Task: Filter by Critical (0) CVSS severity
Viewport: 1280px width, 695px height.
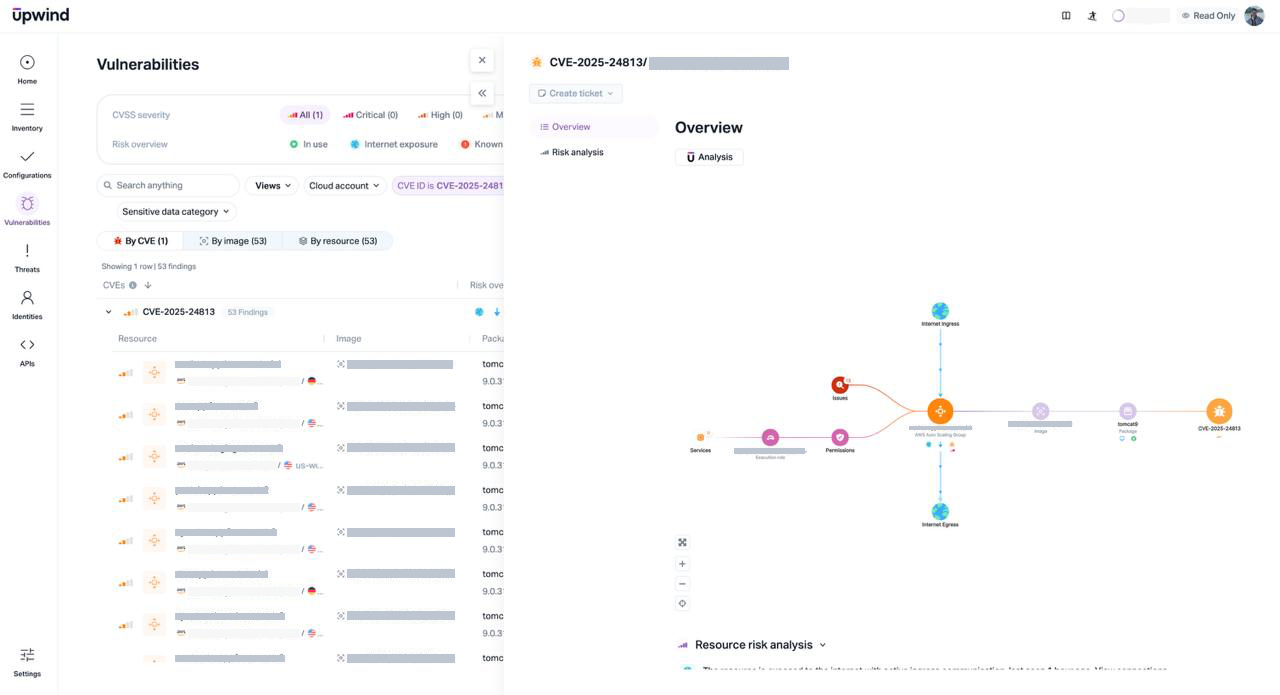Action: pyautogui.click(x=370, y=115)
